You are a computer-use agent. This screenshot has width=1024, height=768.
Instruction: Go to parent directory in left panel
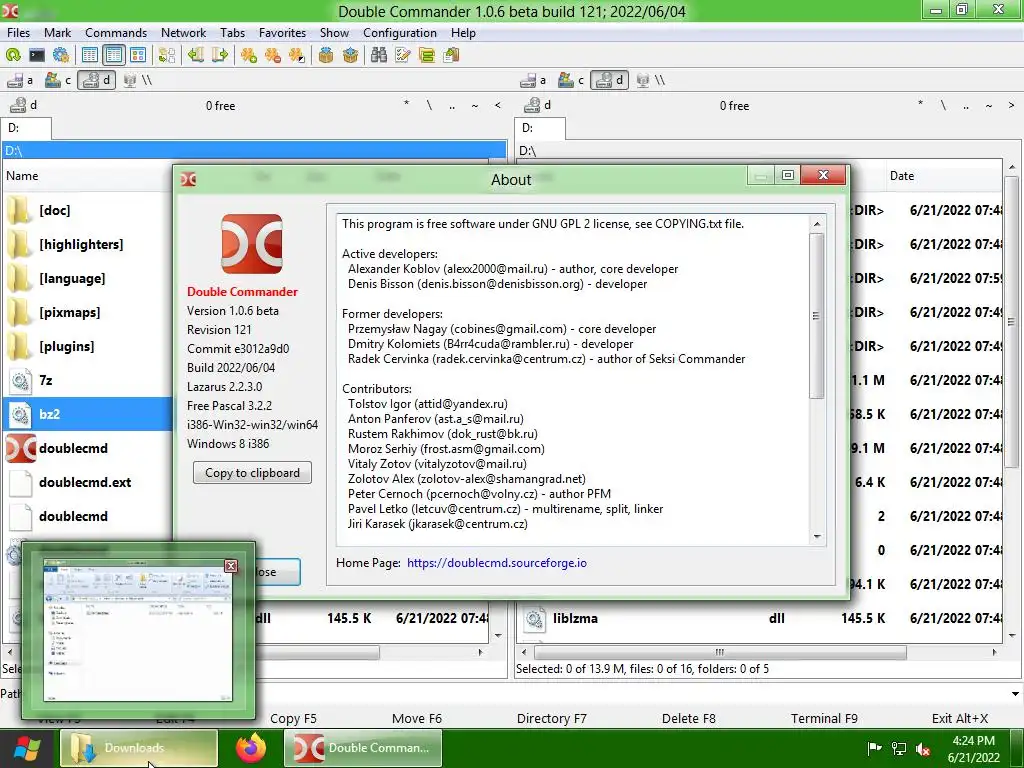point(452,105)
